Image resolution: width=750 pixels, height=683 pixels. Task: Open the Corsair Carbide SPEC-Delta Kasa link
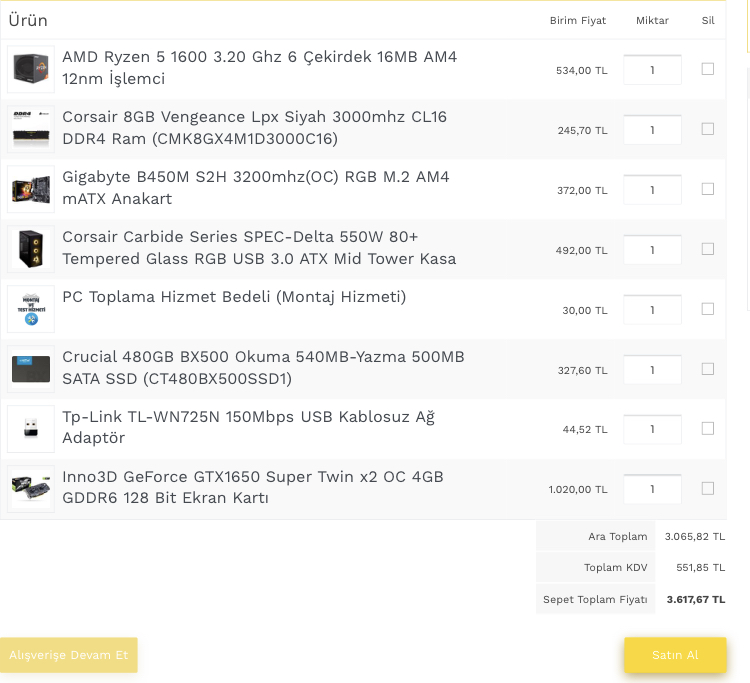tap(259, 247)
